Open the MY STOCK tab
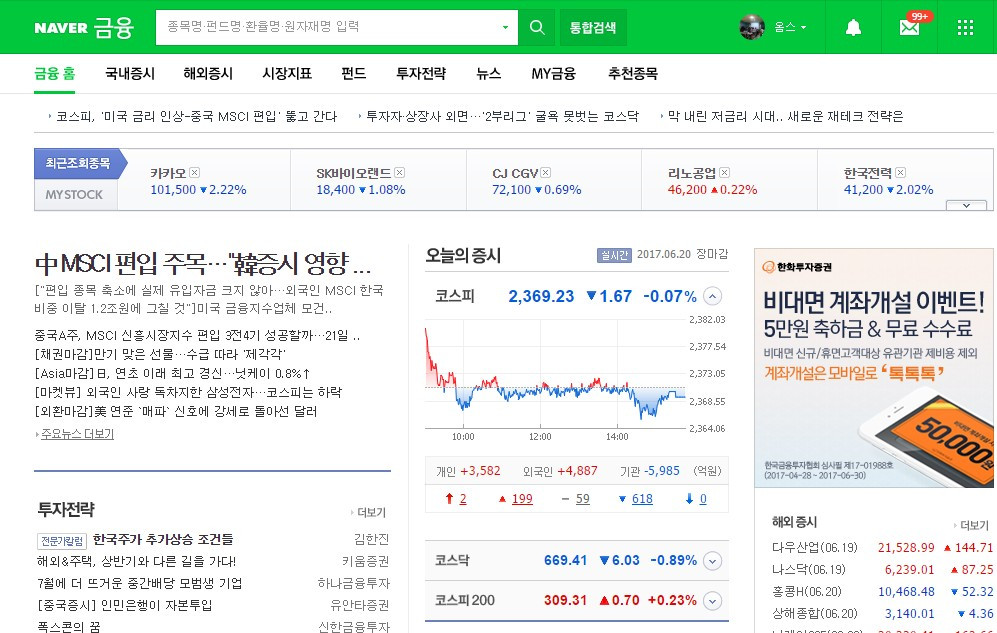 click(75, 194)
